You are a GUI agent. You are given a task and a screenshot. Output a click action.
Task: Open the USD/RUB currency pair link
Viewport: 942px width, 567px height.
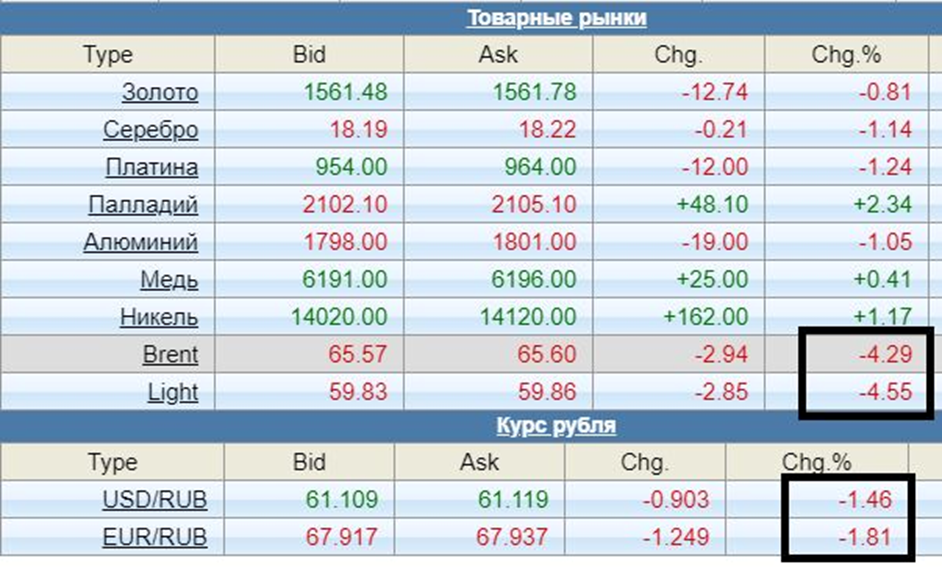coord(154,499)
